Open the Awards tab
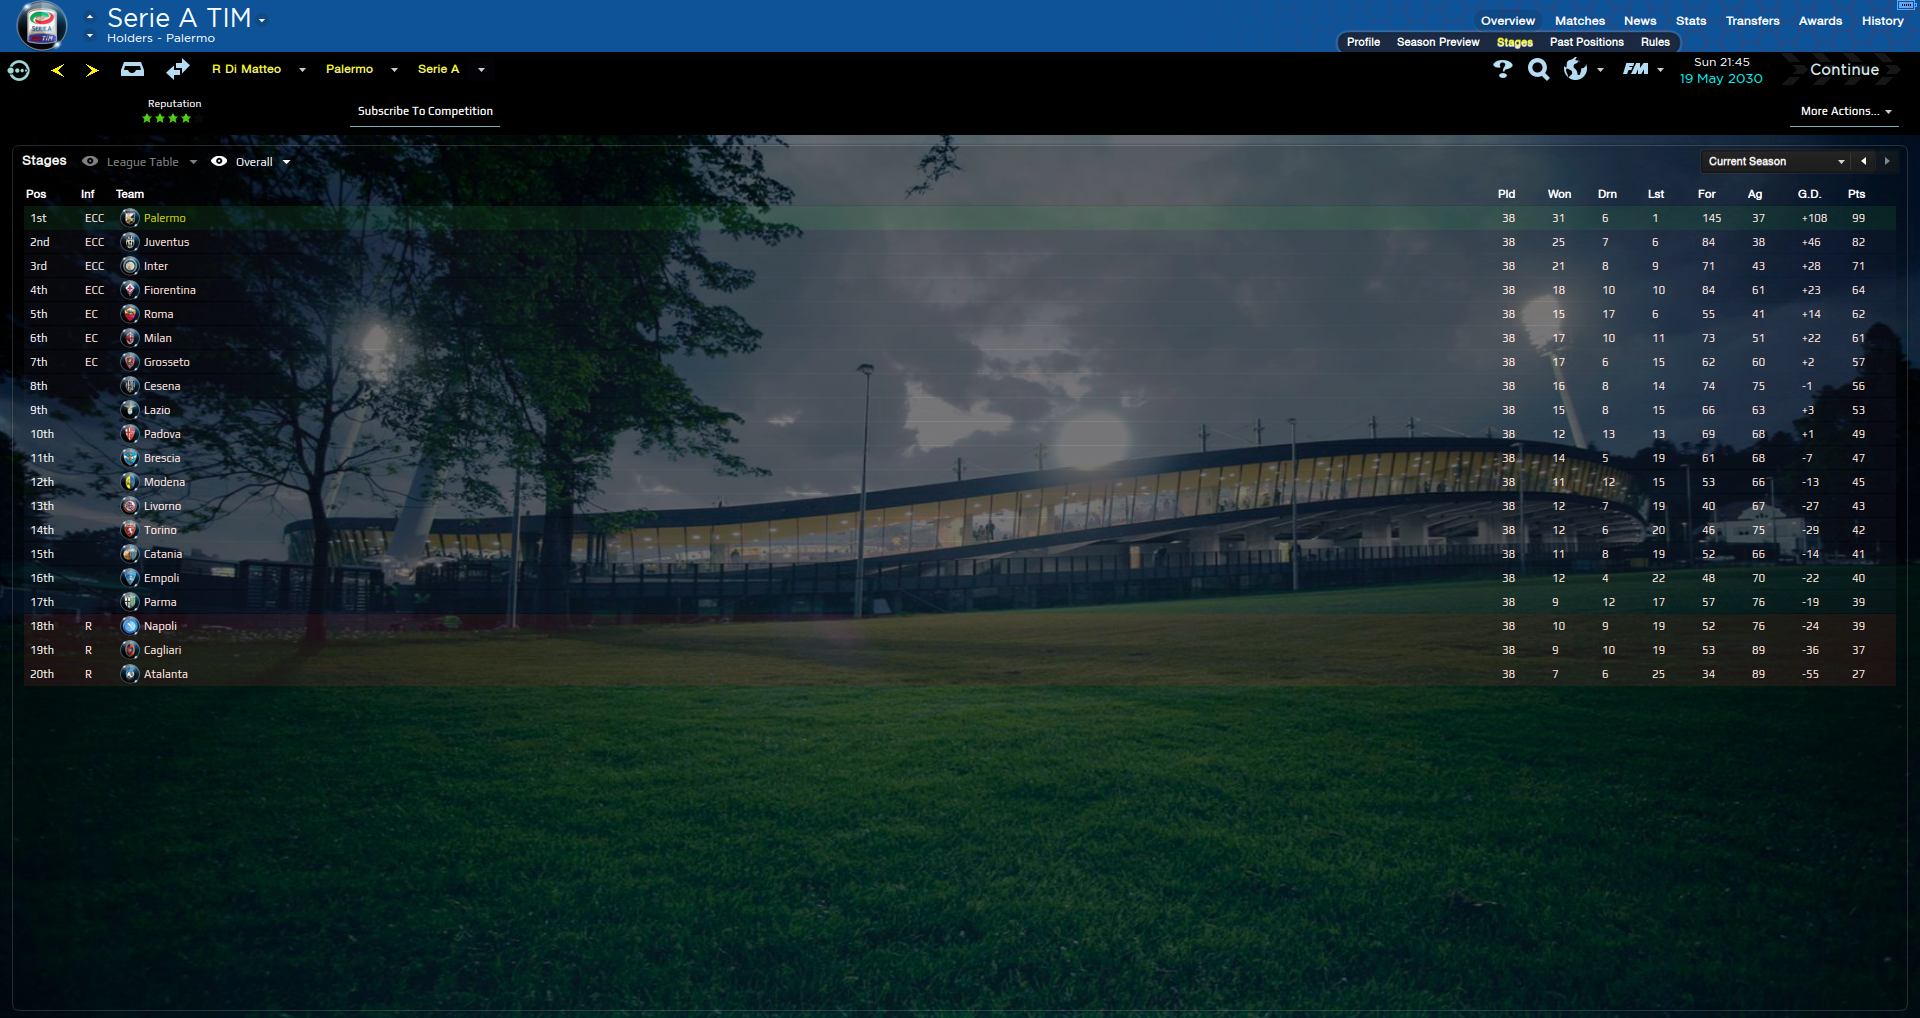 pos(1820,21)
